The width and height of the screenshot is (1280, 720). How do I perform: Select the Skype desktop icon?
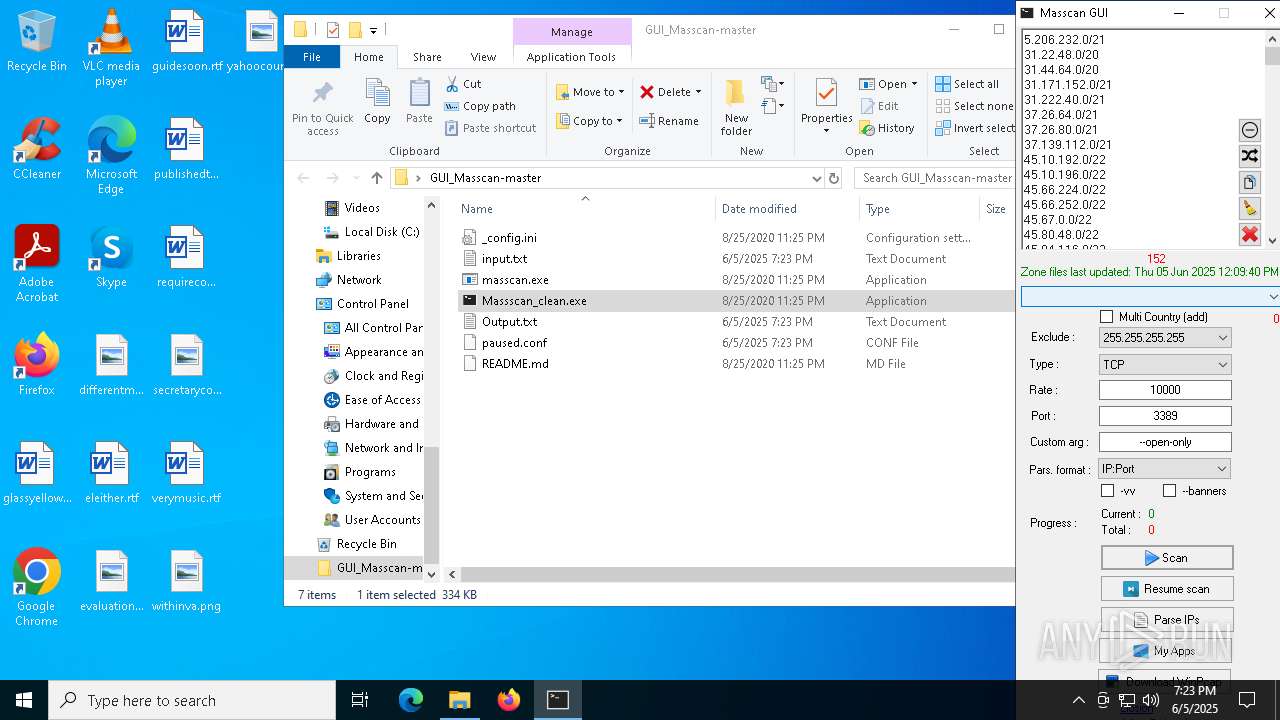pyautogui.click(x=111, y=257)
